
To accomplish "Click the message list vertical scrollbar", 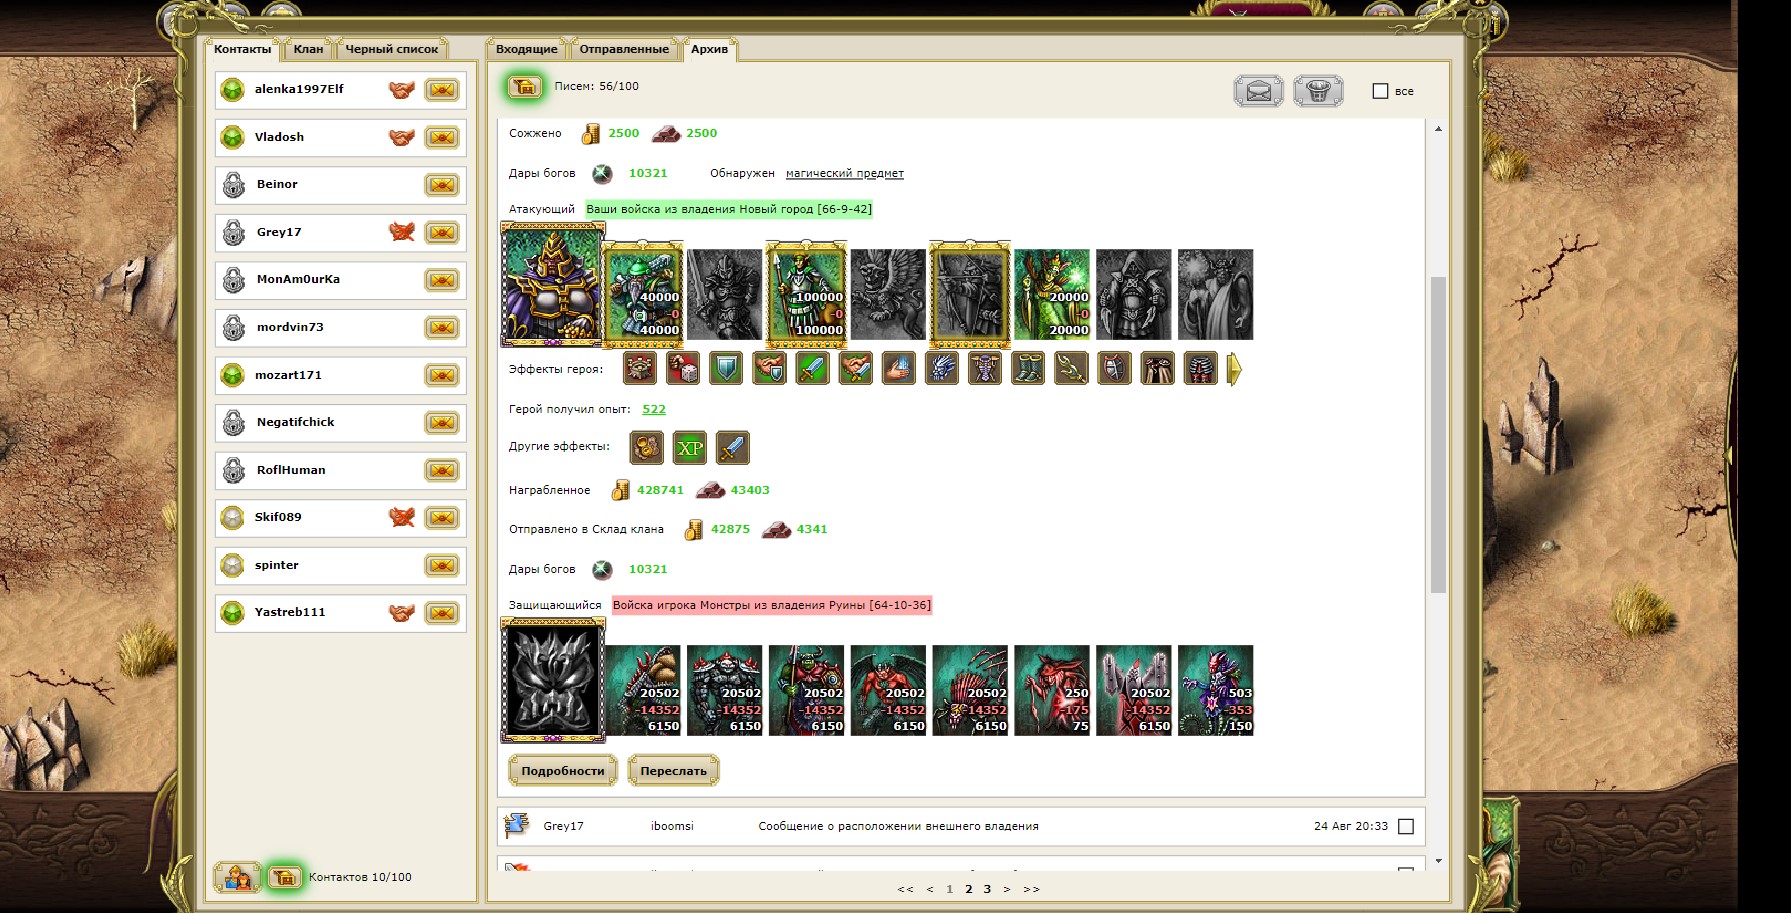I will click(x=1438, y=434).
